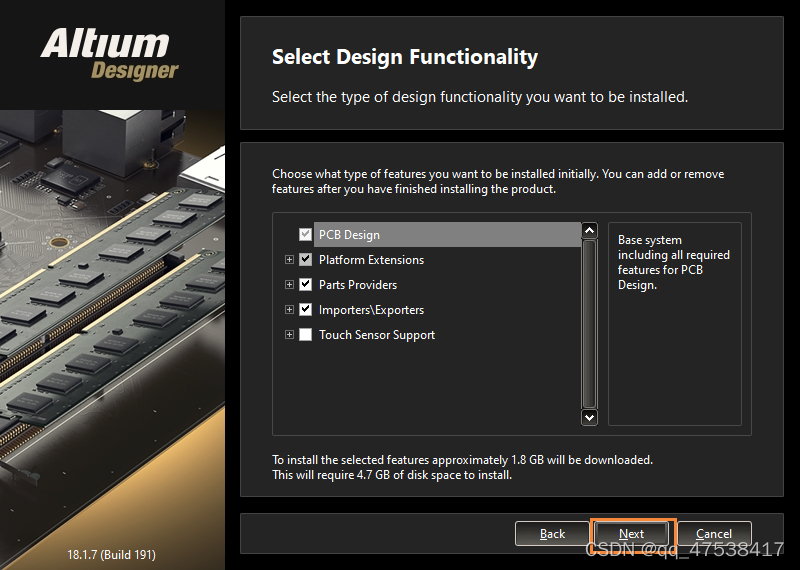Select the Touch Sensor Support label

(x=377, y=335)
